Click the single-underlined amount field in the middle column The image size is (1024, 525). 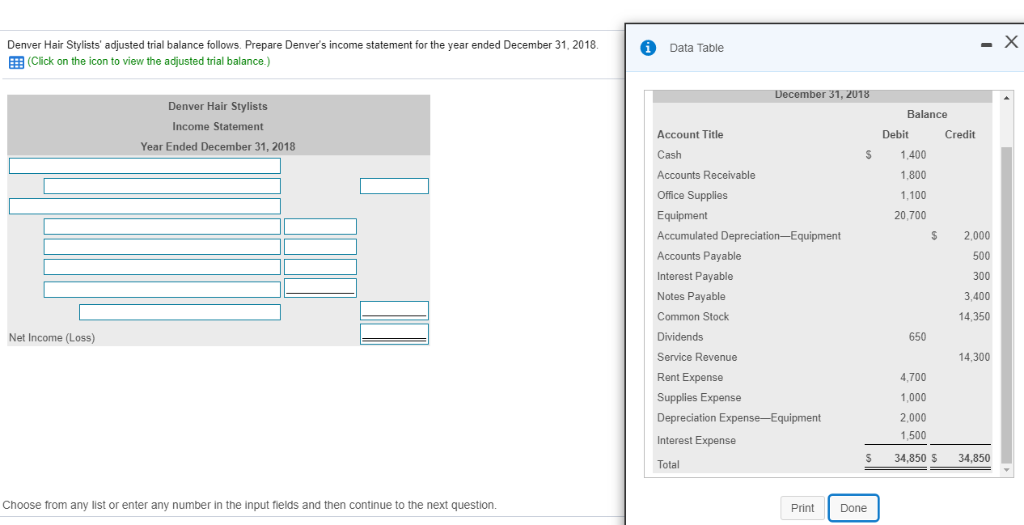321,287
